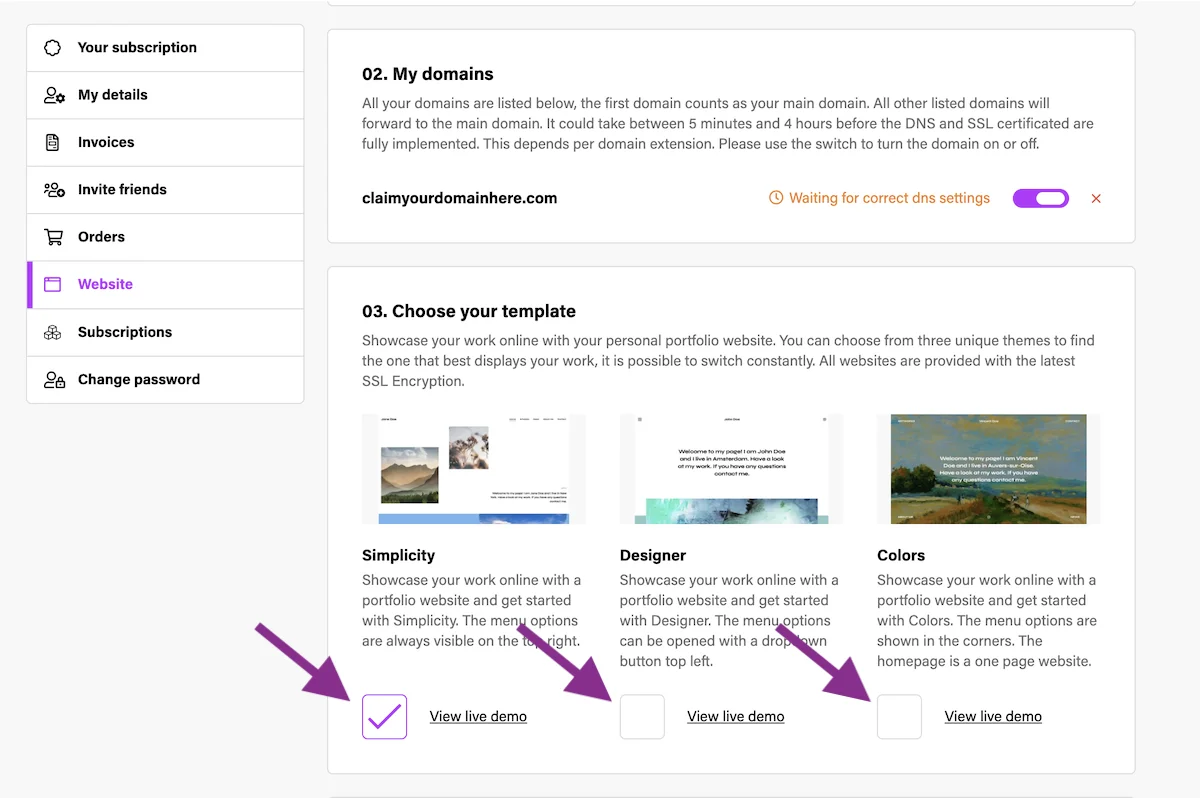Go to the Subscriptions menu item
This screenshot has width=1200, height=798.
pos(125,332)
